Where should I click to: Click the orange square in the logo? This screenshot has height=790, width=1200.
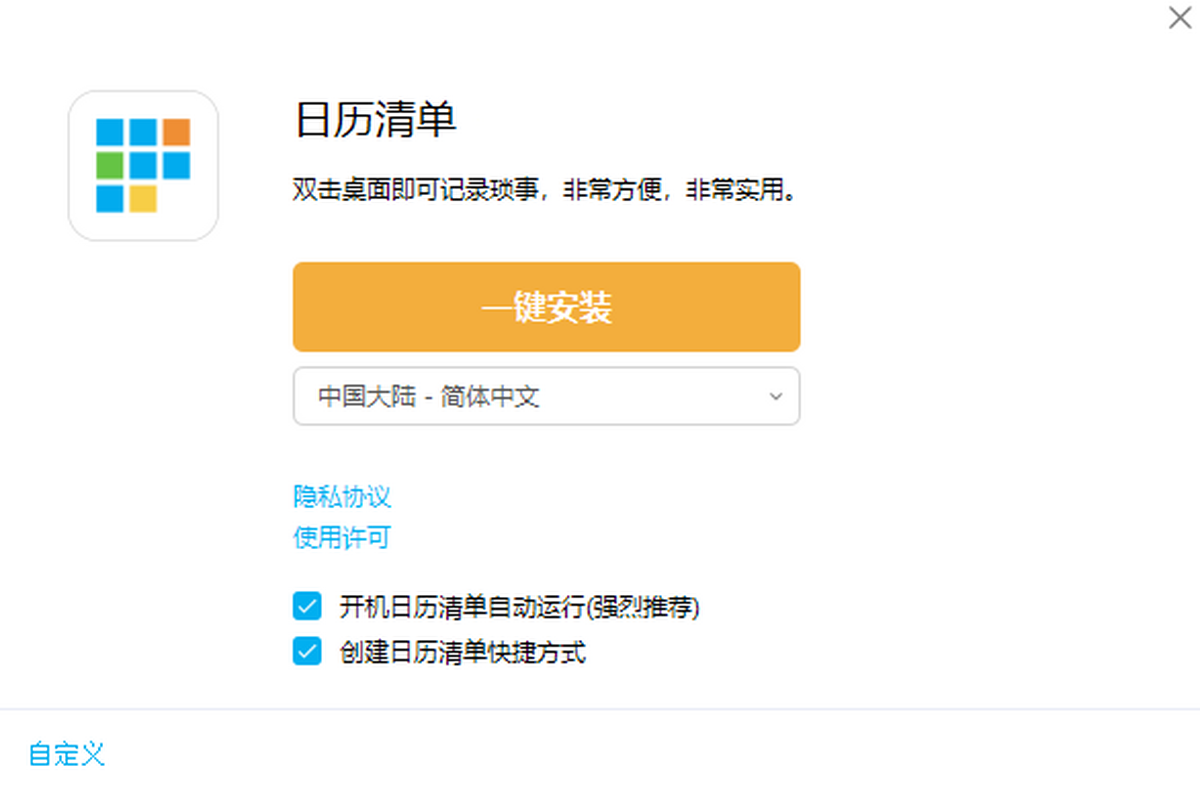coord(177,132)
